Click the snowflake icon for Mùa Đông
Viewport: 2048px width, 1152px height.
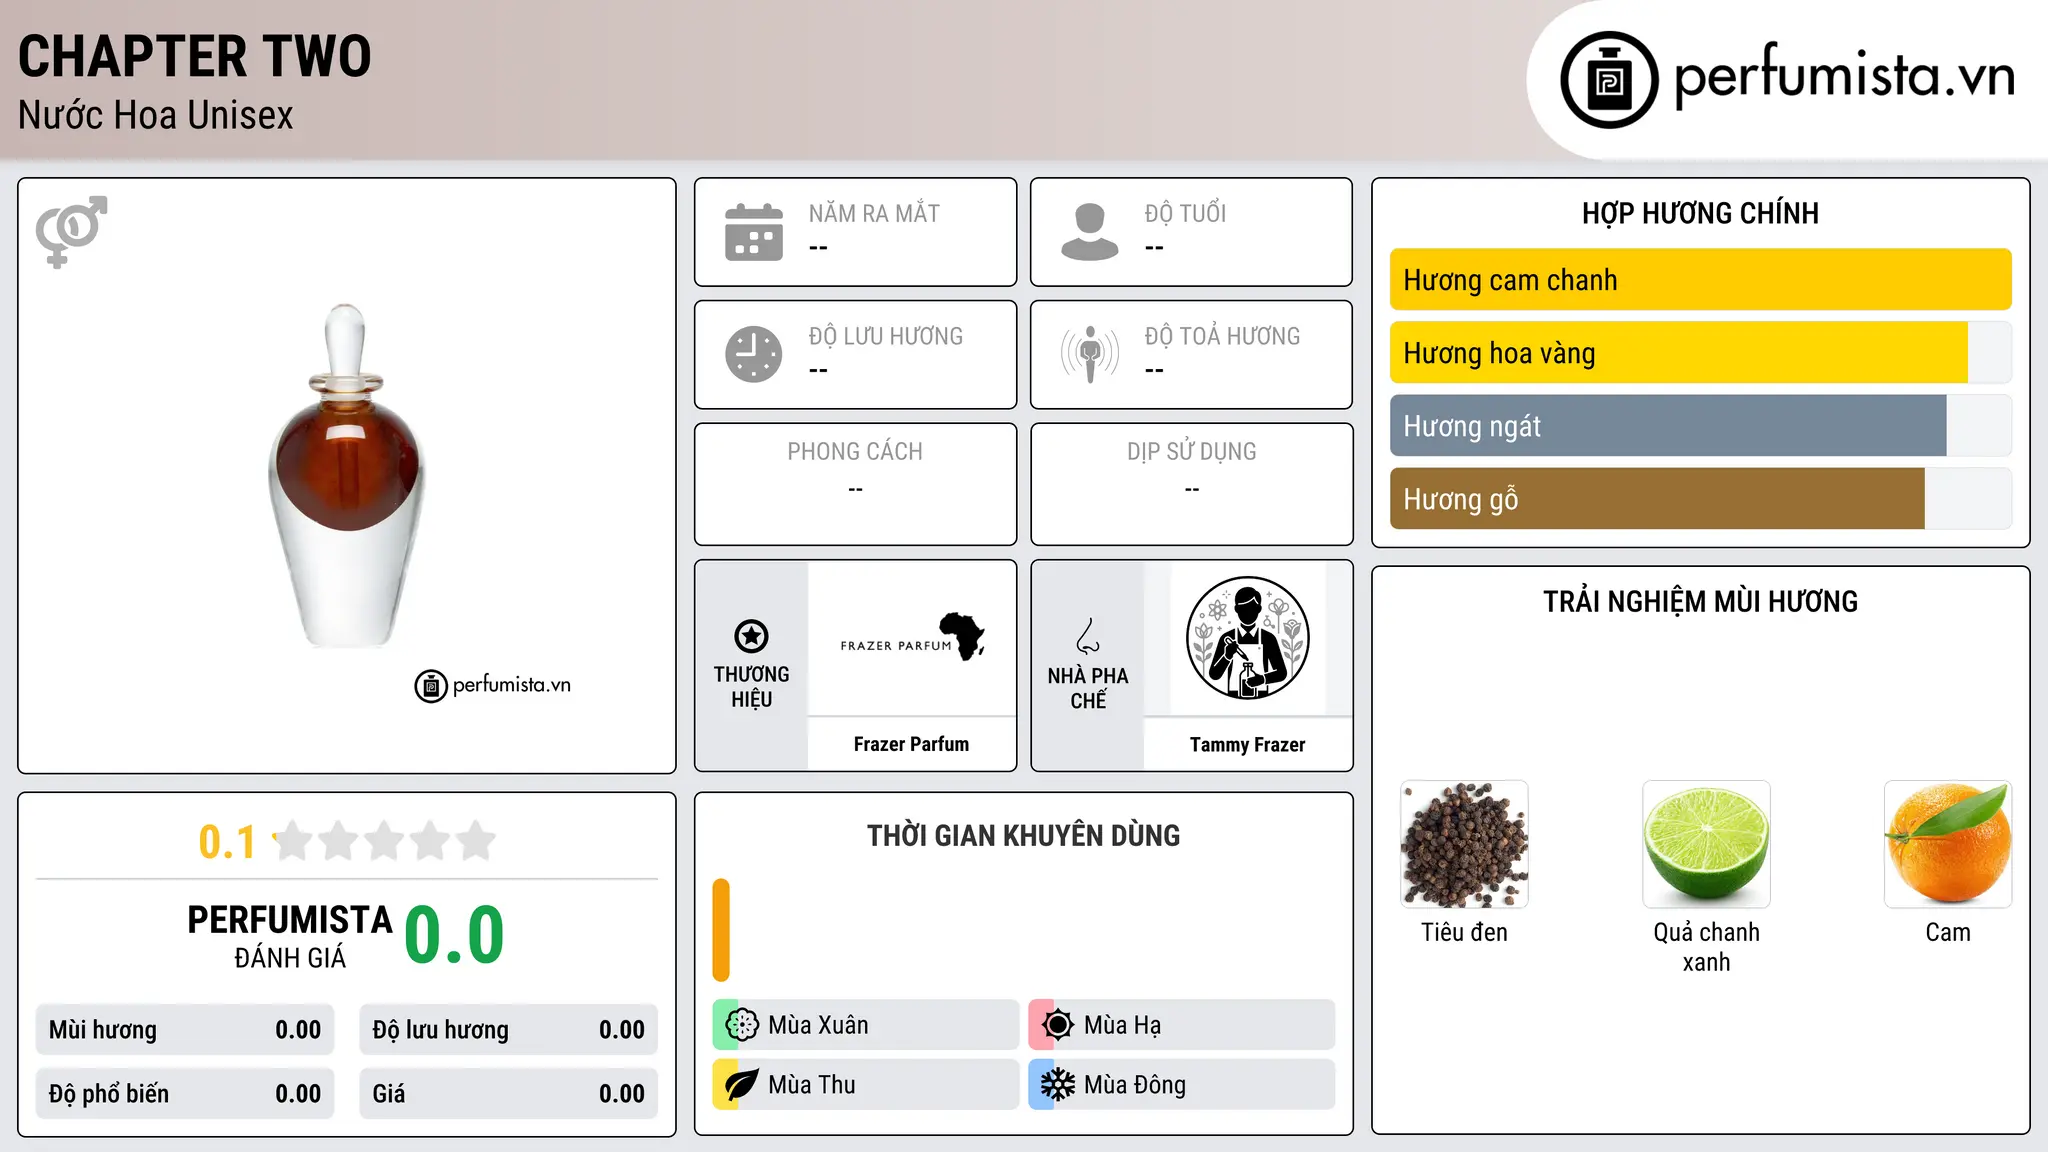[1057, 1085]
